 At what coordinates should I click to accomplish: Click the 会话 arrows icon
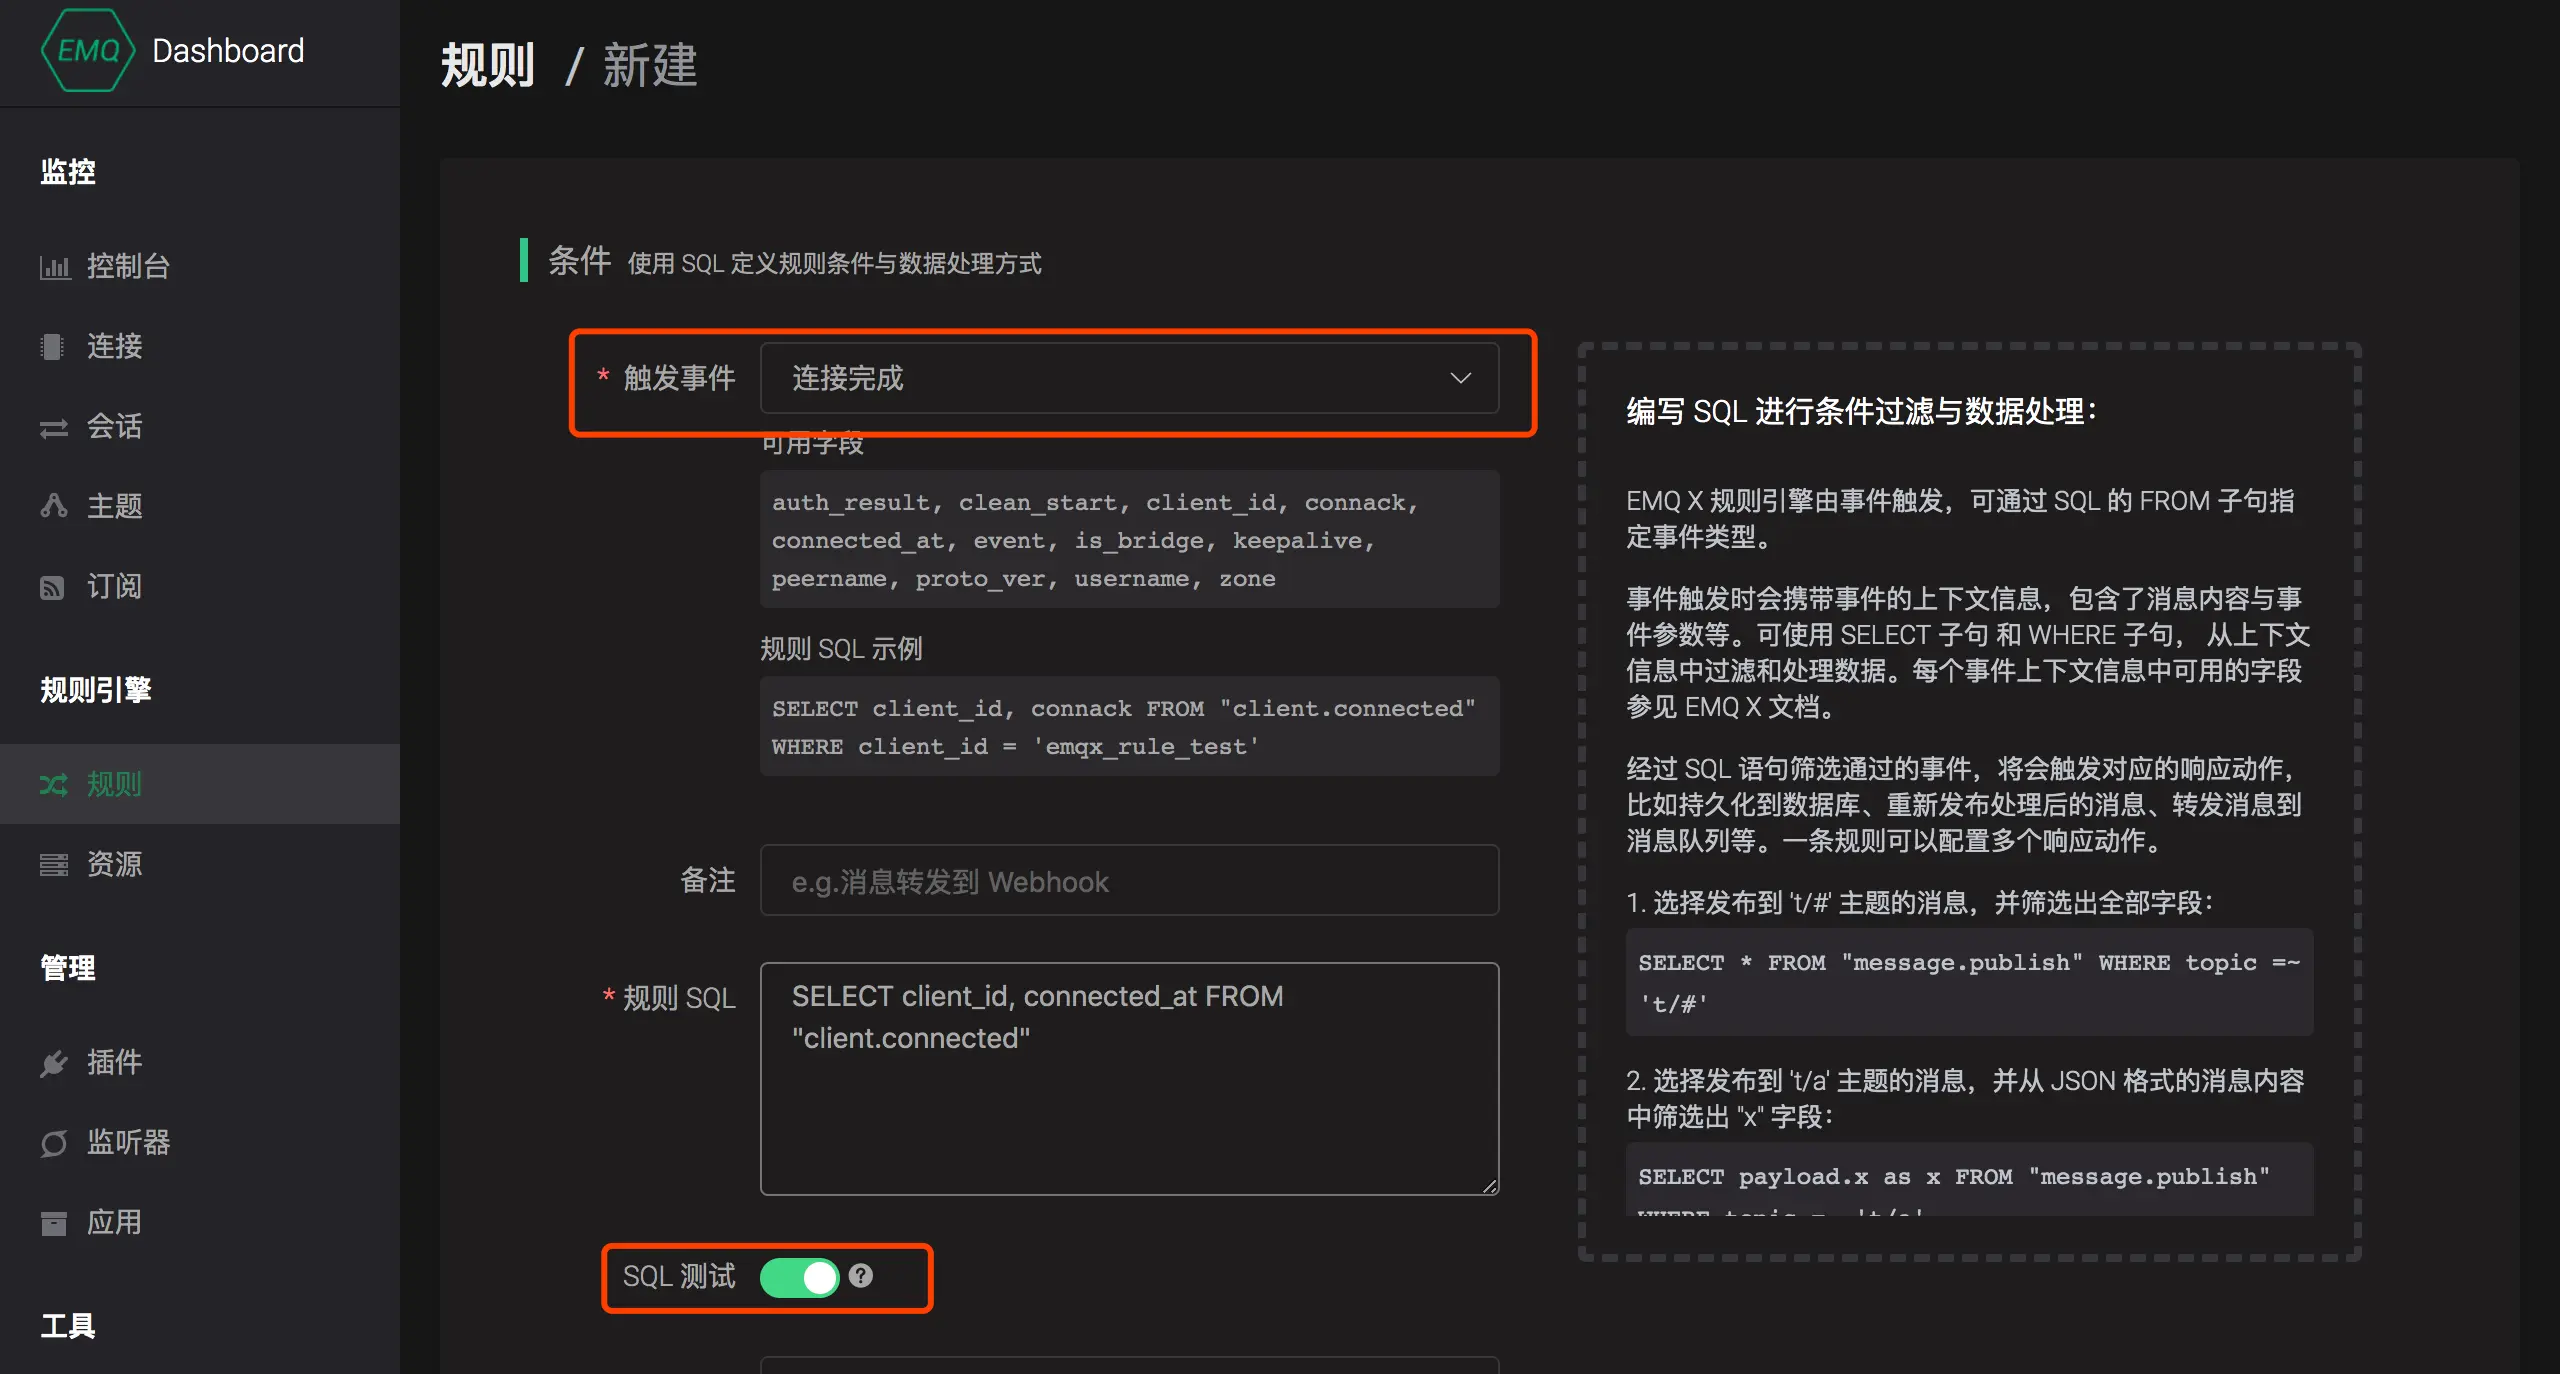(x=54, y=428)
